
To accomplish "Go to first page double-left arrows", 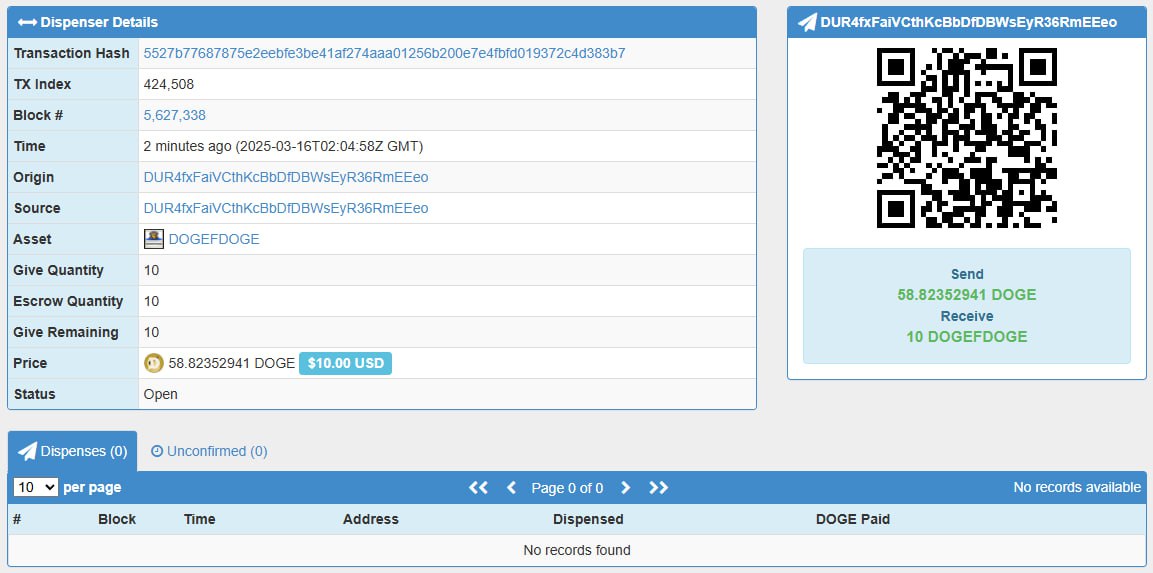I will [479, 488].
